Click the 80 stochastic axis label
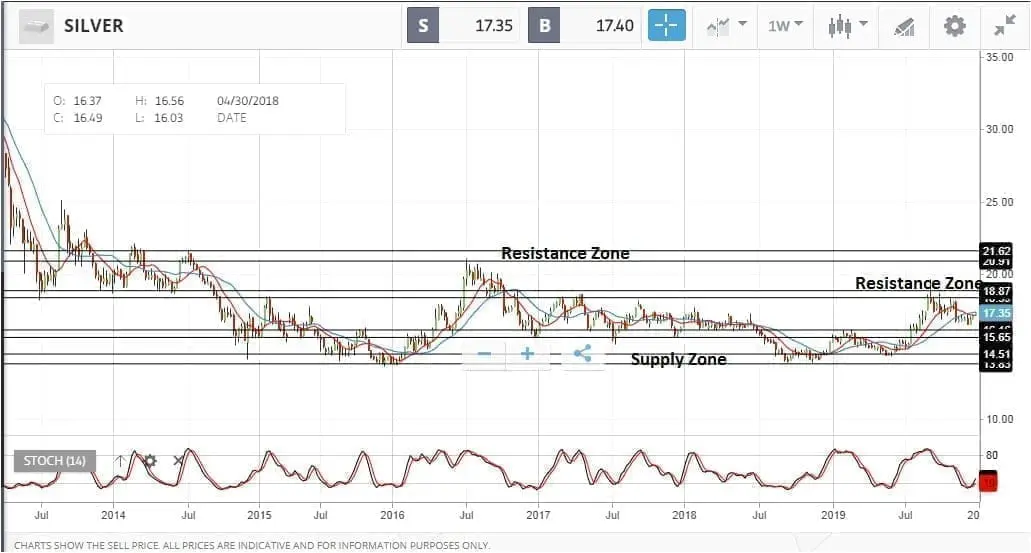Screen dimensions: 1031x553 (992, 455)
